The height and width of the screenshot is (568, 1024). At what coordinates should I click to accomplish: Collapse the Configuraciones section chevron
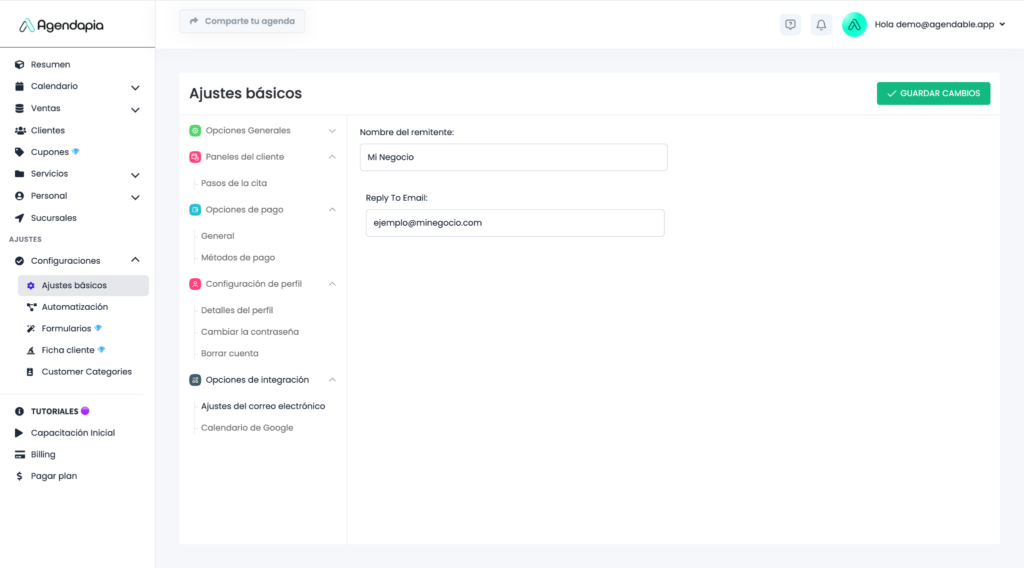coord(135,261)
